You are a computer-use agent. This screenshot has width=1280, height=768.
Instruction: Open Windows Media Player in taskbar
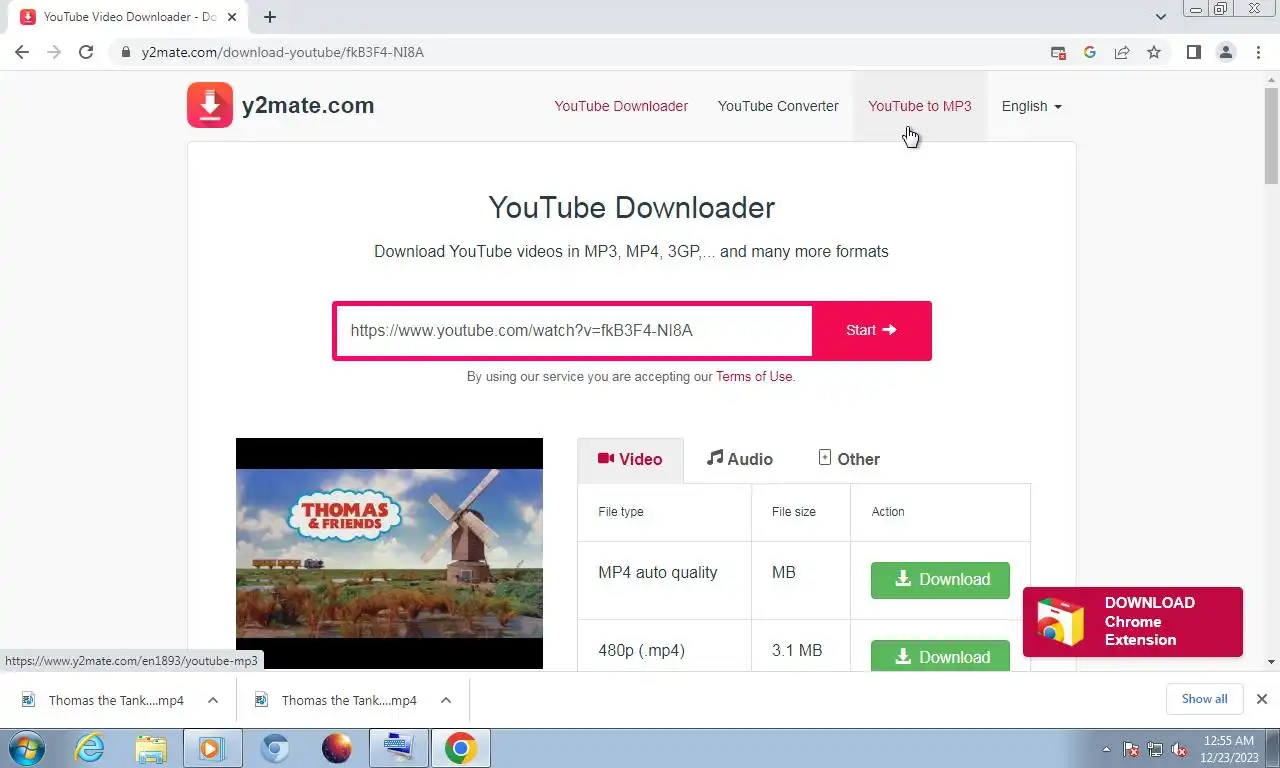pos(212,748)
